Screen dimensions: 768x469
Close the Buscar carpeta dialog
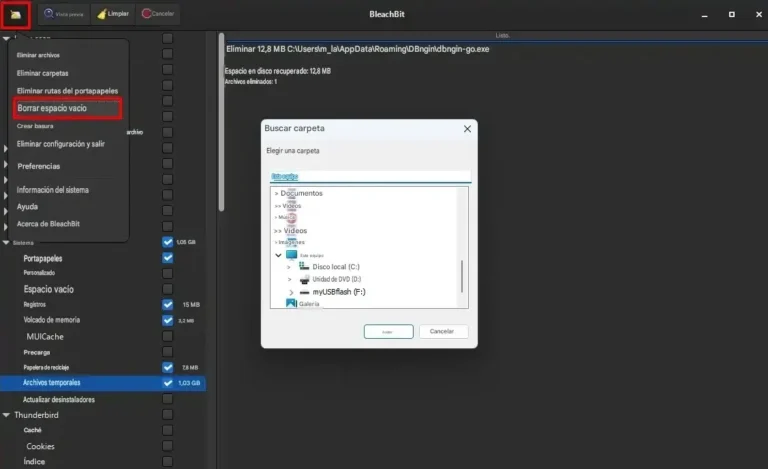coord(467,129)
